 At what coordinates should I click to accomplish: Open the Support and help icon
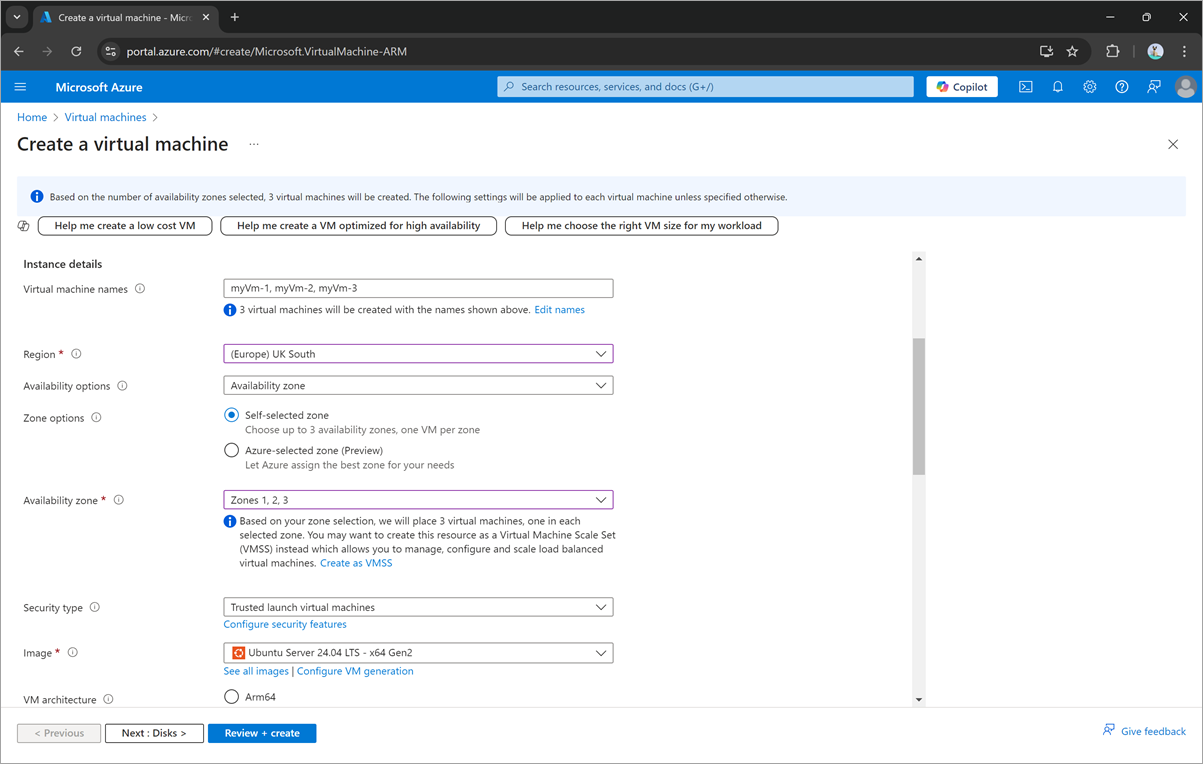point(1121,87)
